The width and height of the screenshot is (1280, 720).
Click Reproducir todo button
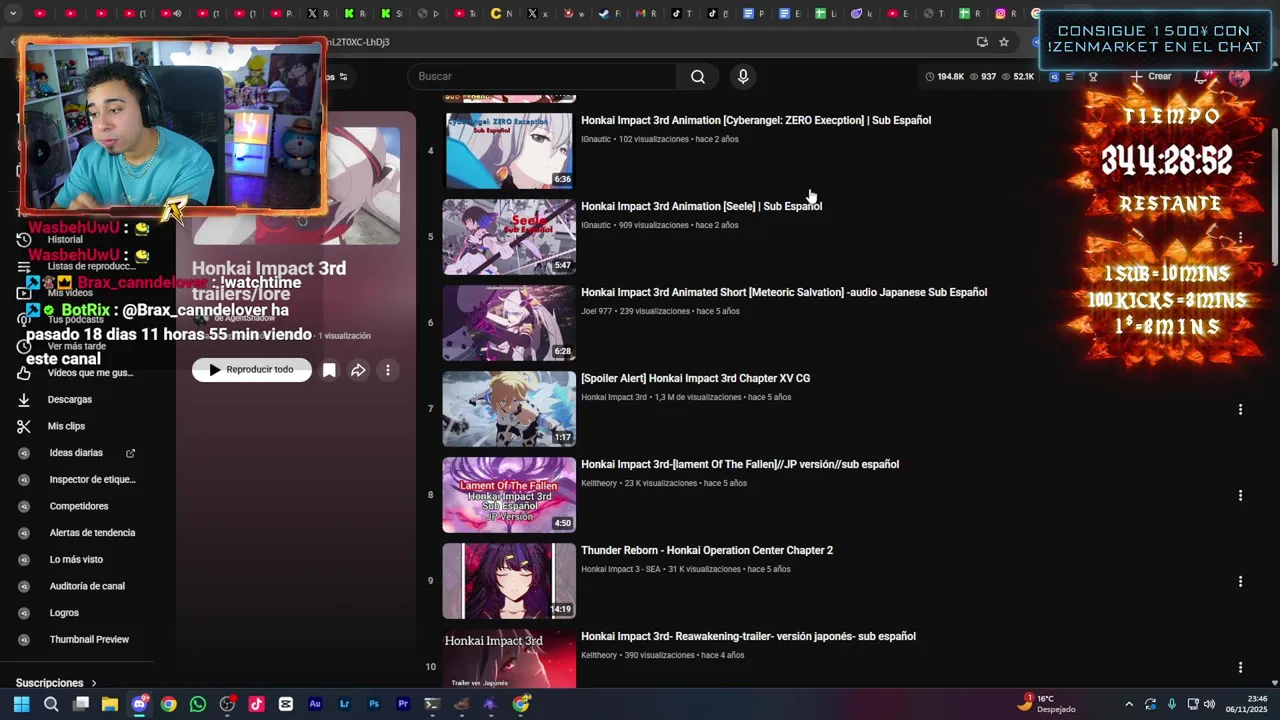tap(252, 370)
